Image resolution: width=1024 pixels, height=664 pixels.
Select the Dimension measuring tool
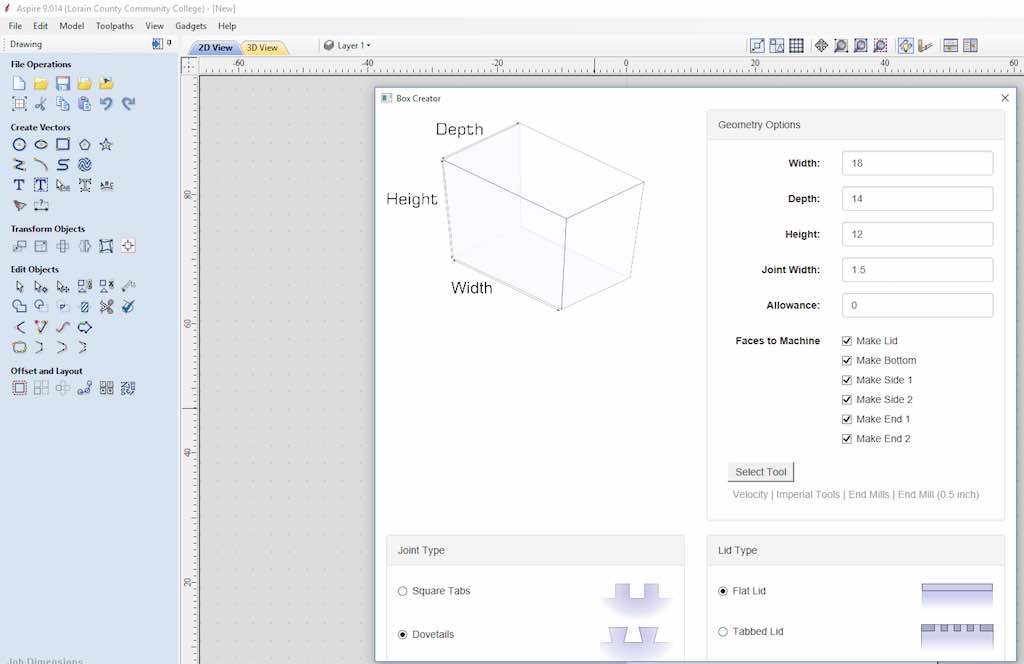point(41,206)
